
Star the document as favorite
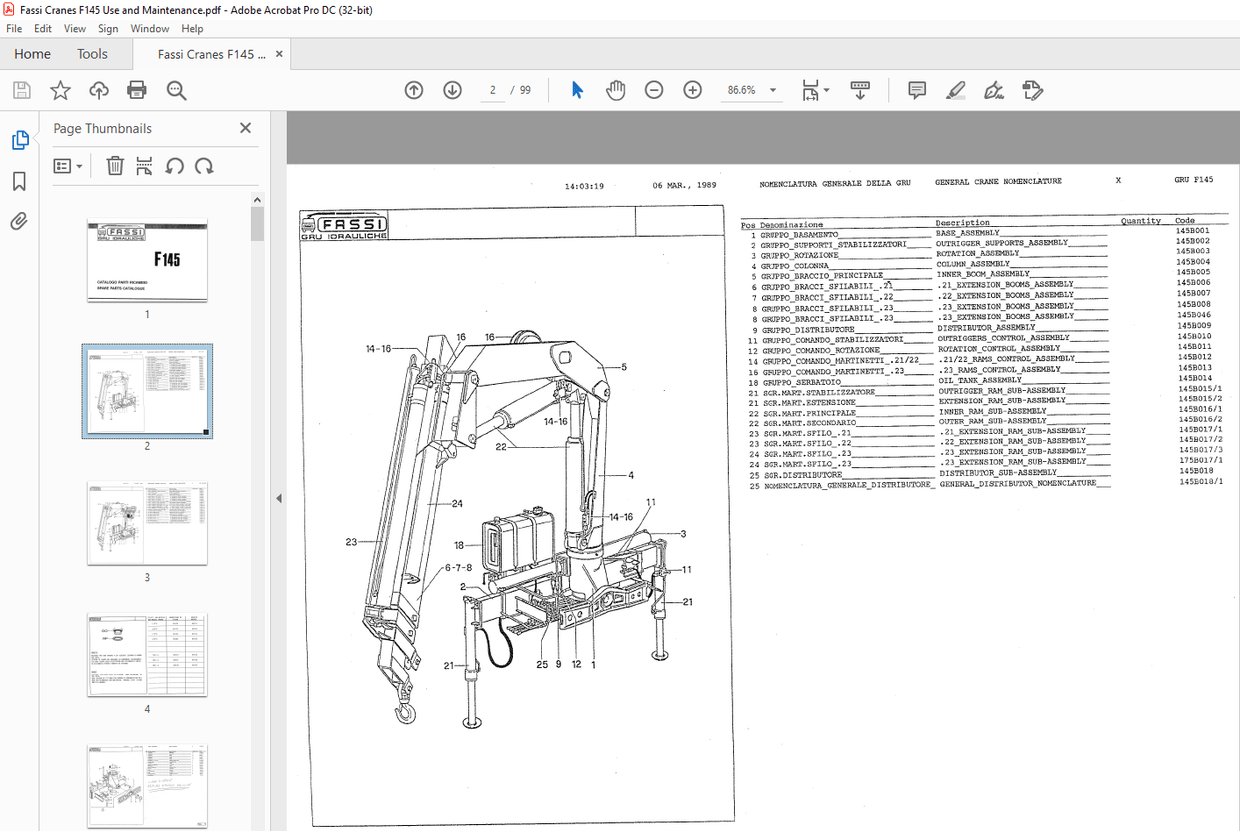coord(60,89)
